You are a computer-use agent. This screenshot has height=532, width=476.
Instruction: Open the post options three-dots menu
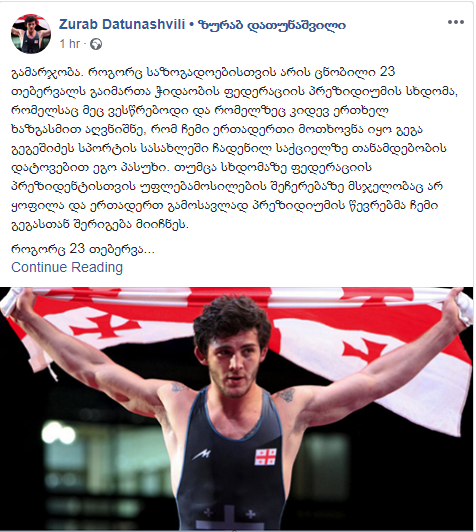pos(455,22)
